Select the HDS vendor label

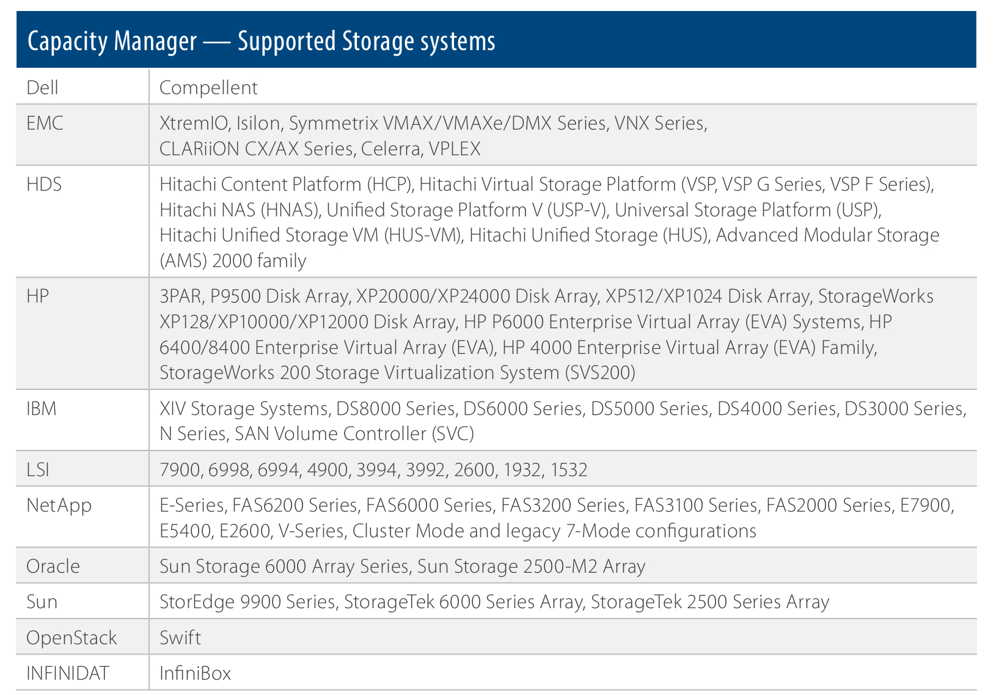(x=44, y=184)
